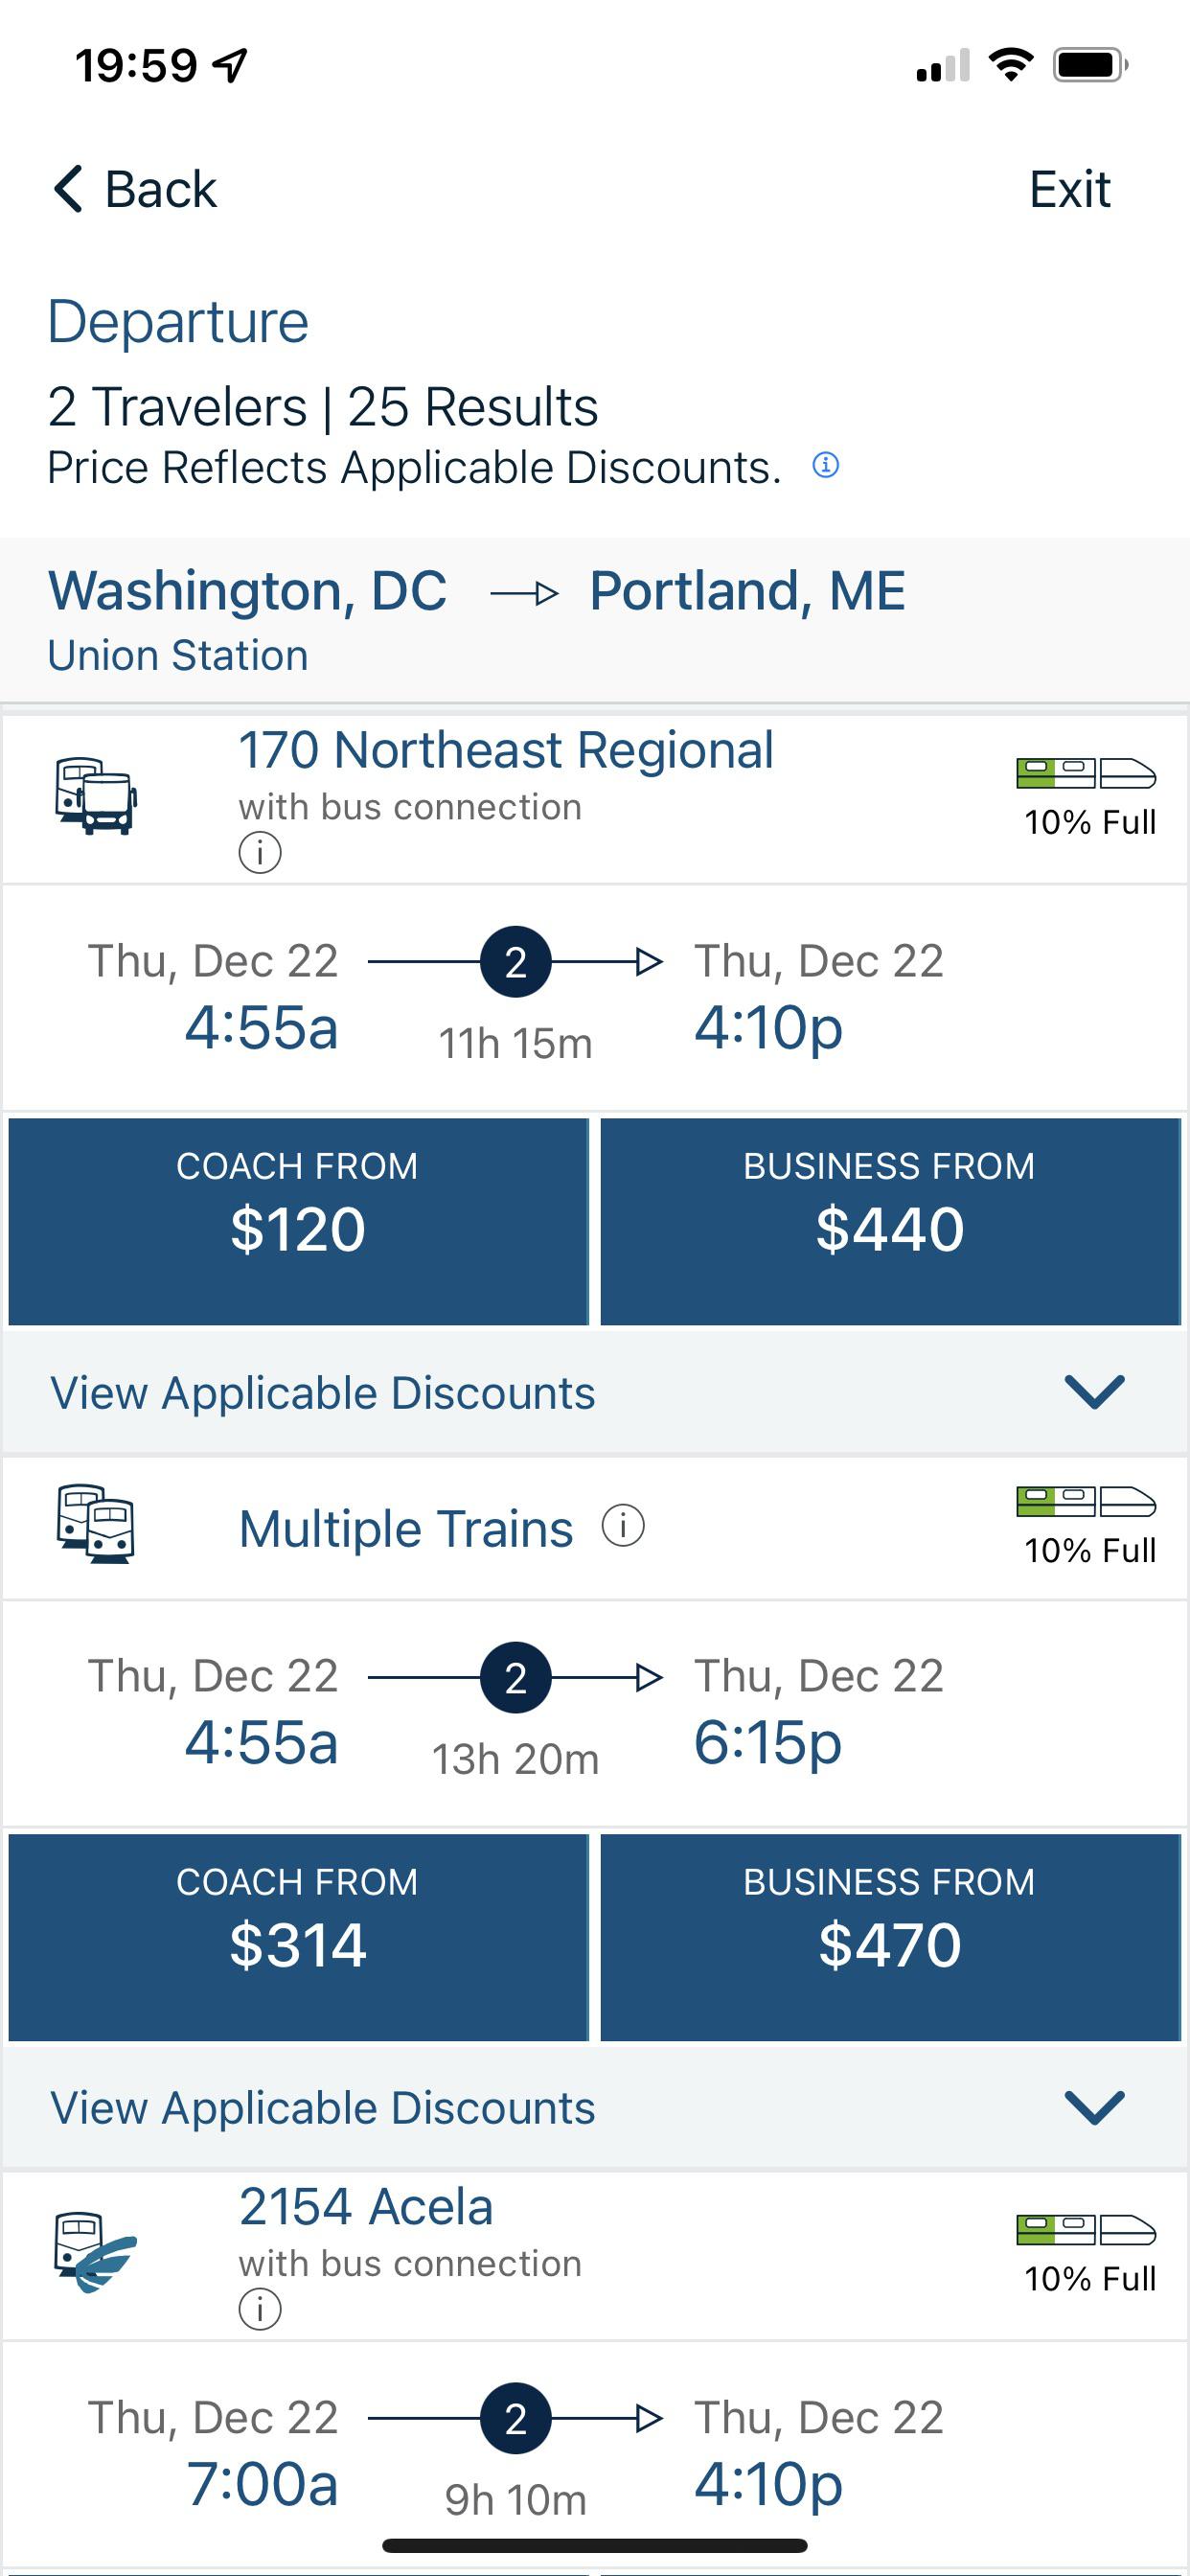This screenshot has height=2576, width=1190.
Task: Tap the 2-segment circle on the 11h 15m trip
Action: pyautogui.click(x=515, y=962)
